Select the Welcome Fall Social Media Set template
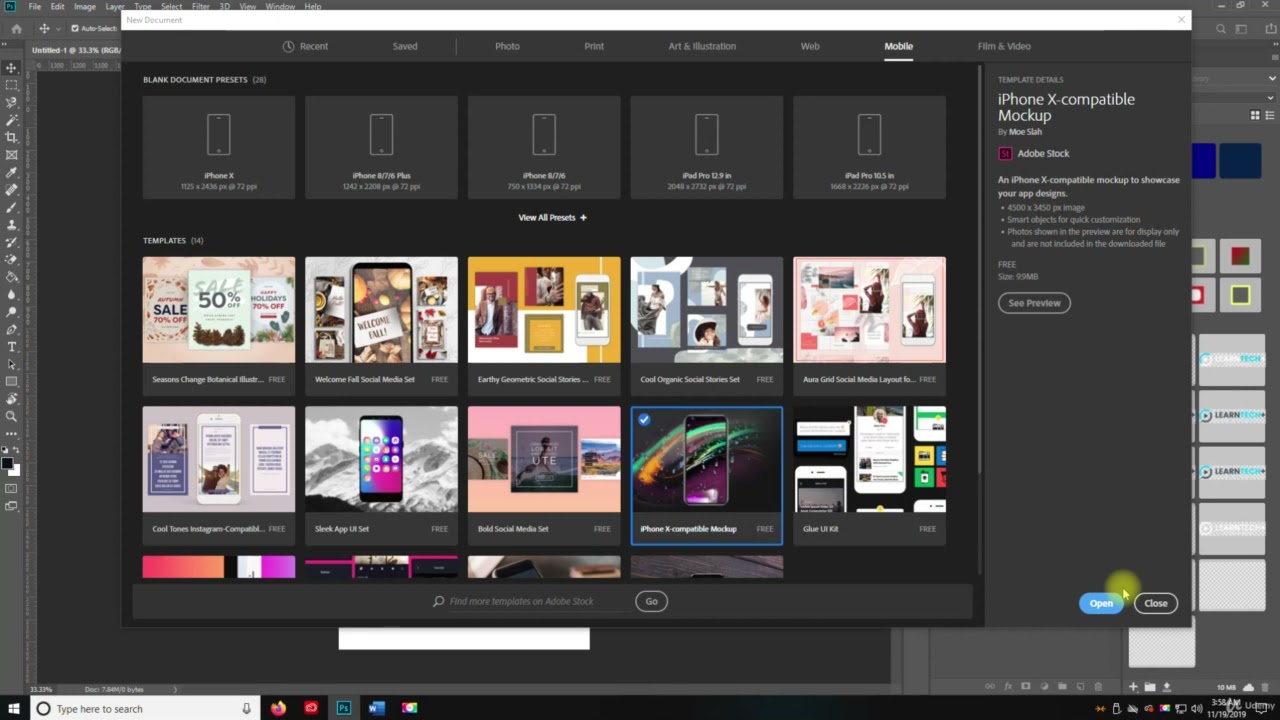 pos(381,325)
